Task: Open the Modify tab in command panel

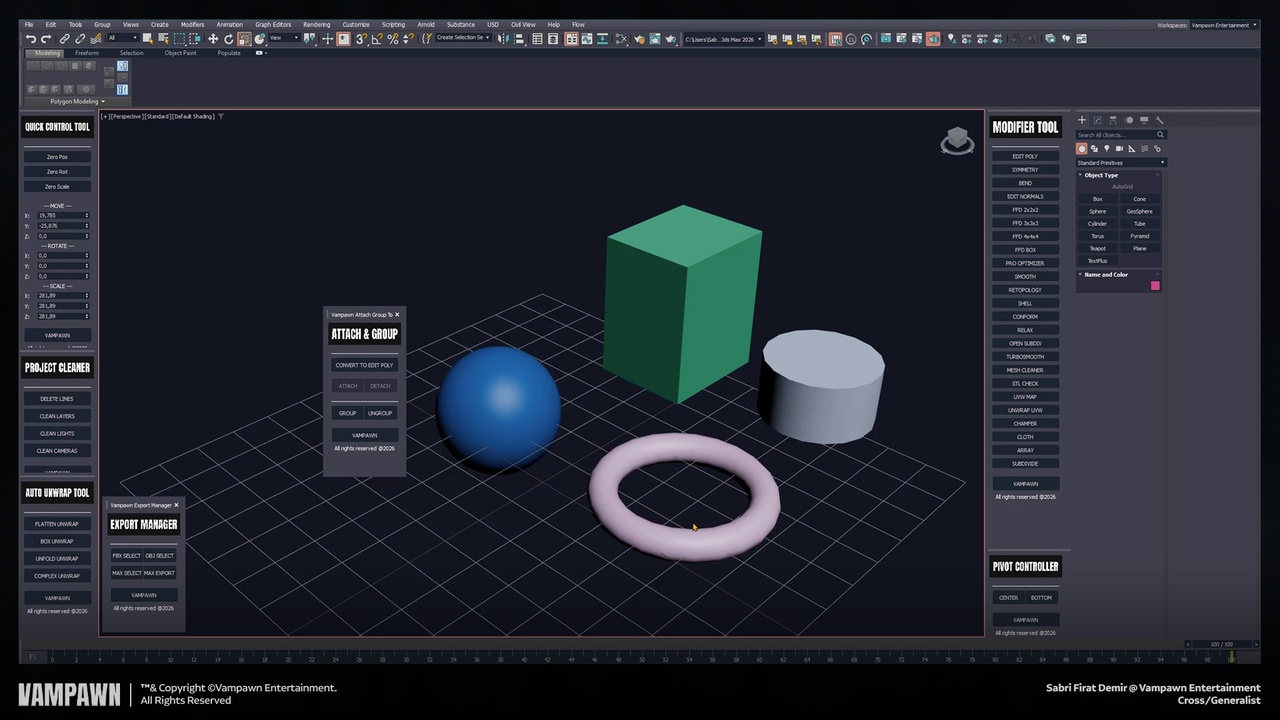Action: click(1098, 120)
